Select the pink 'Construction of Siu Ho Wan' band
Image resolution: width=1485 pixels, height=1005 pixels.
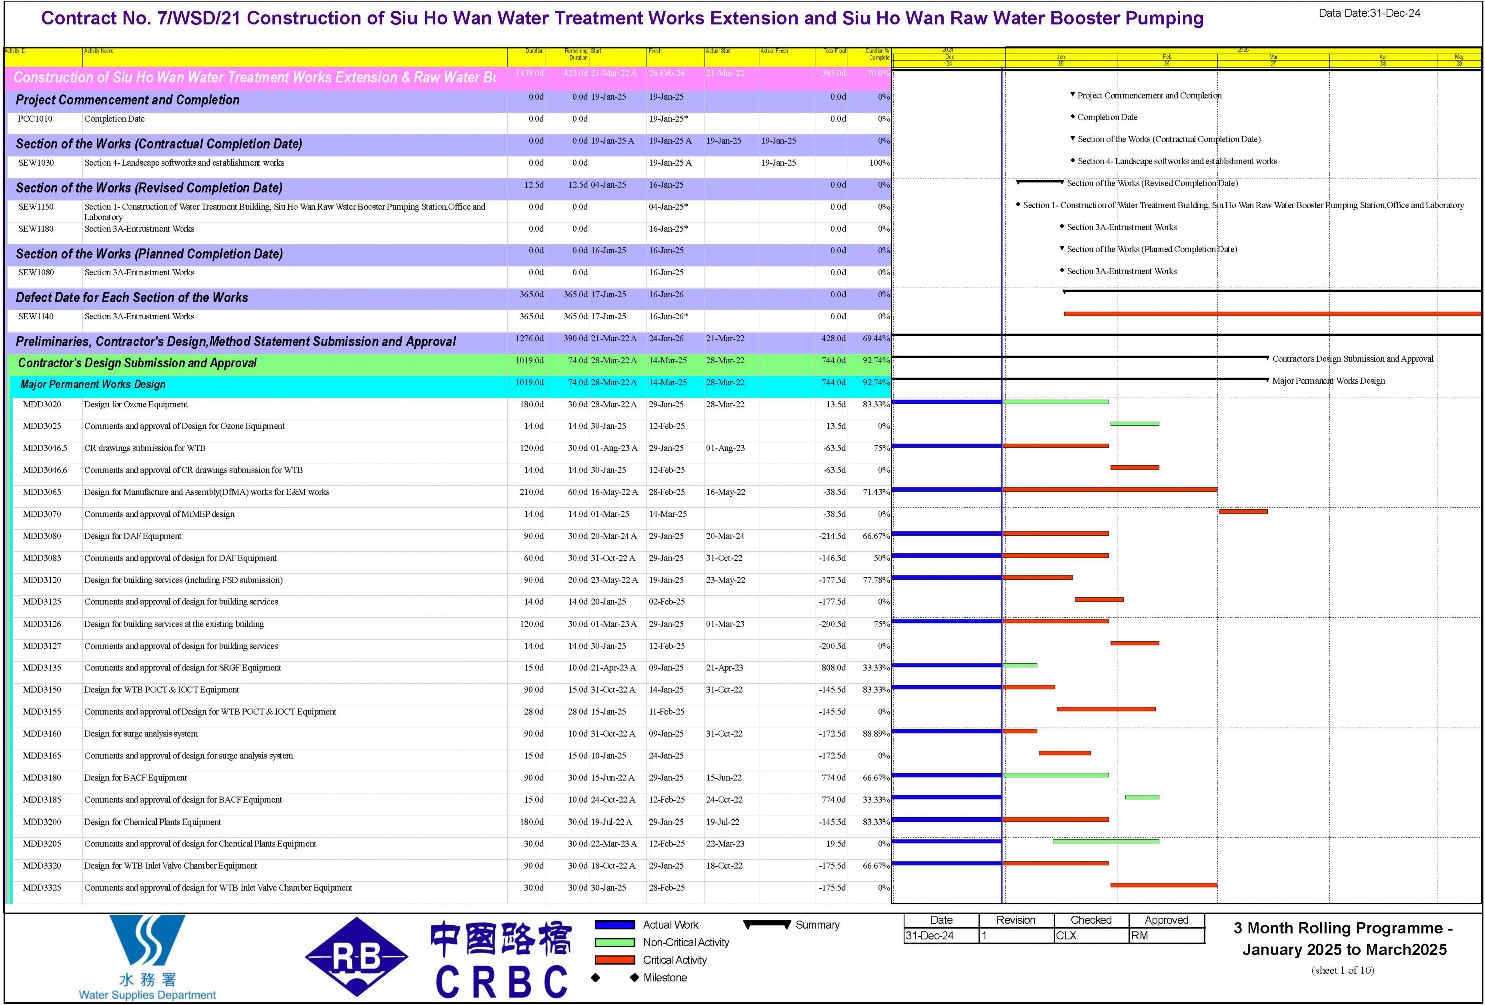[448, 77]
